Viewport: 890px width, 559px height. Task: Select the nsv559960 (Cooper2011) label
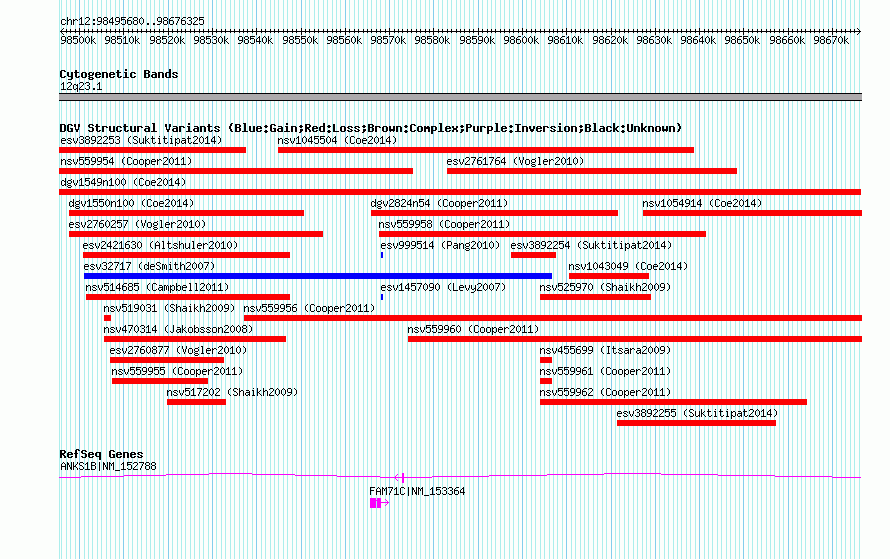[473, 329]
